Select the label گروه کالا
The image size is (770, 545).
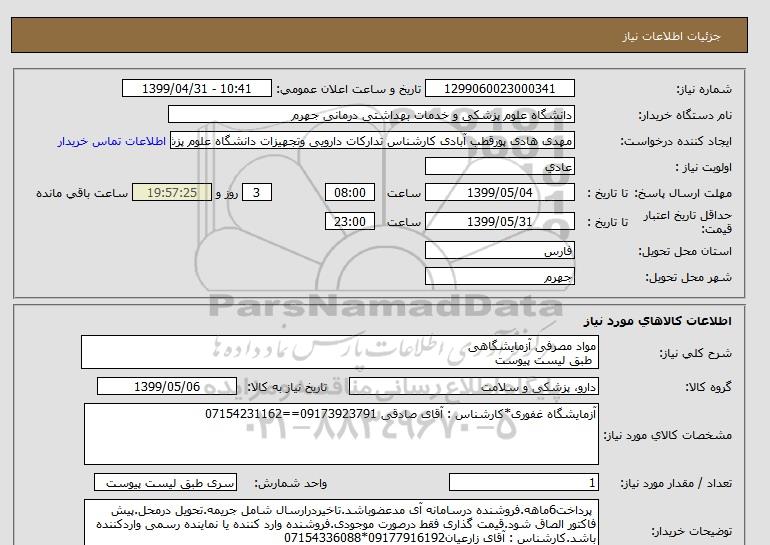709,387
